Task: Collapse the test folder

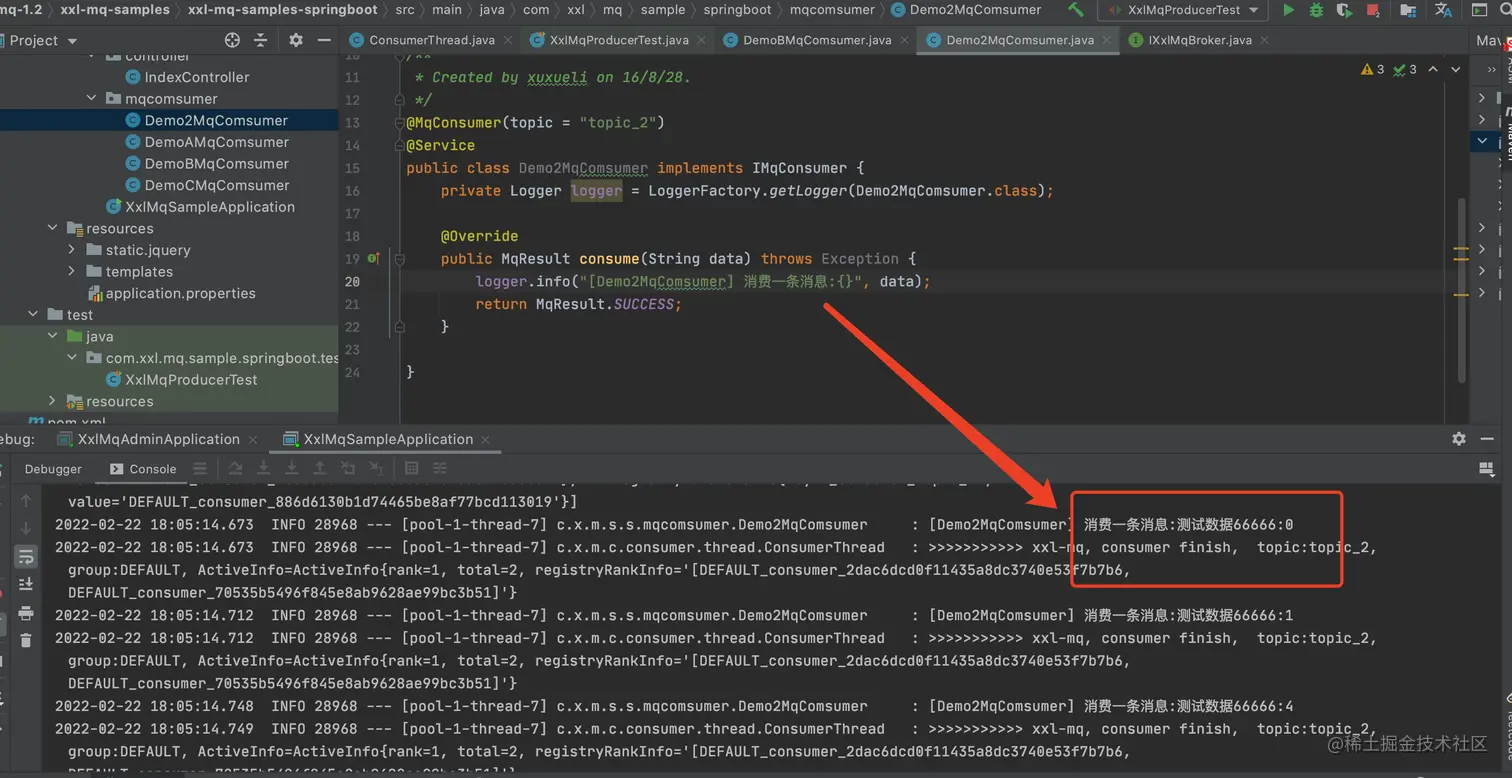Action: coord(34,315)
